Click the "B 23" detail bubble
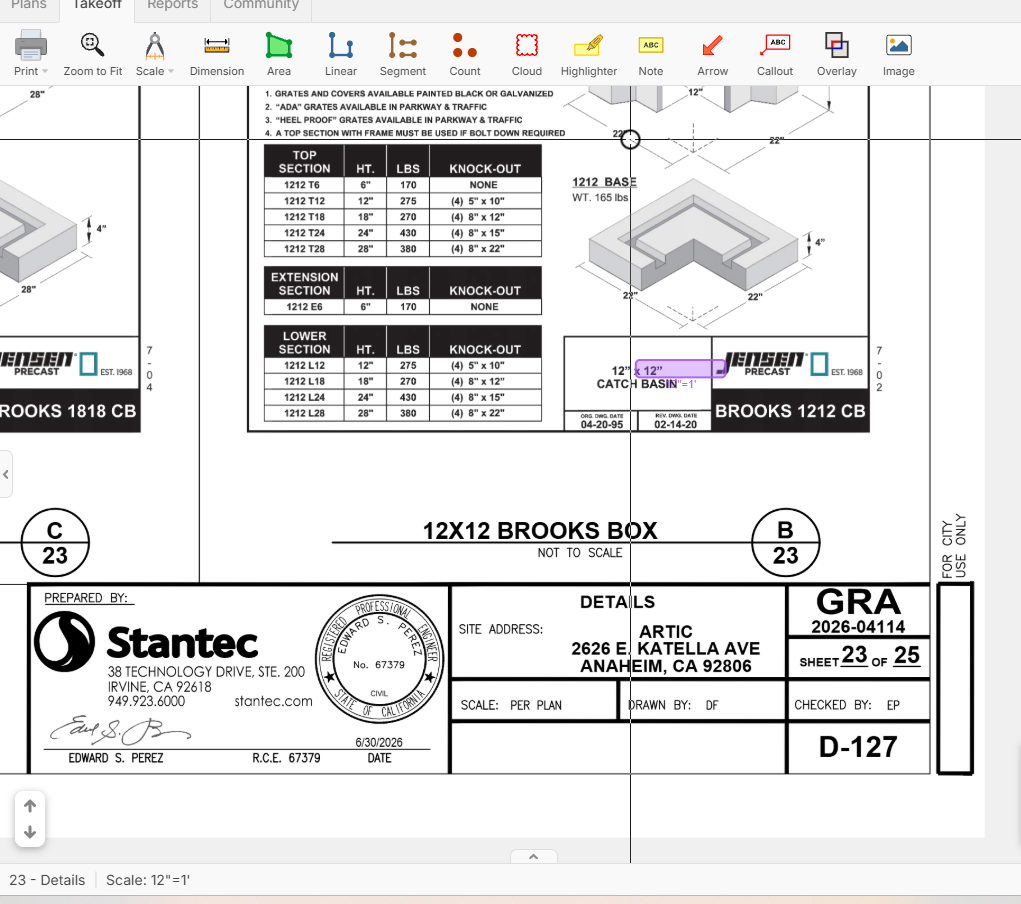1021x904 pixels. pyautogui.click(x=785, y=543)
